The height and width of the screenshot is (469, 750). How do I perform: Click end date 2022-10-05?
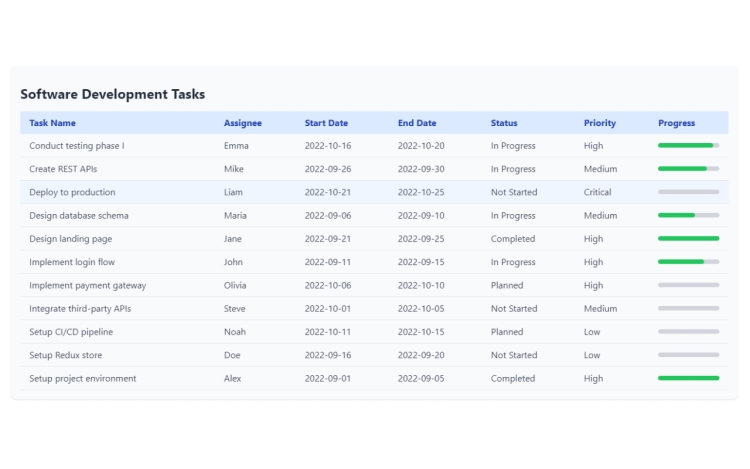click(x=421, y=309)
